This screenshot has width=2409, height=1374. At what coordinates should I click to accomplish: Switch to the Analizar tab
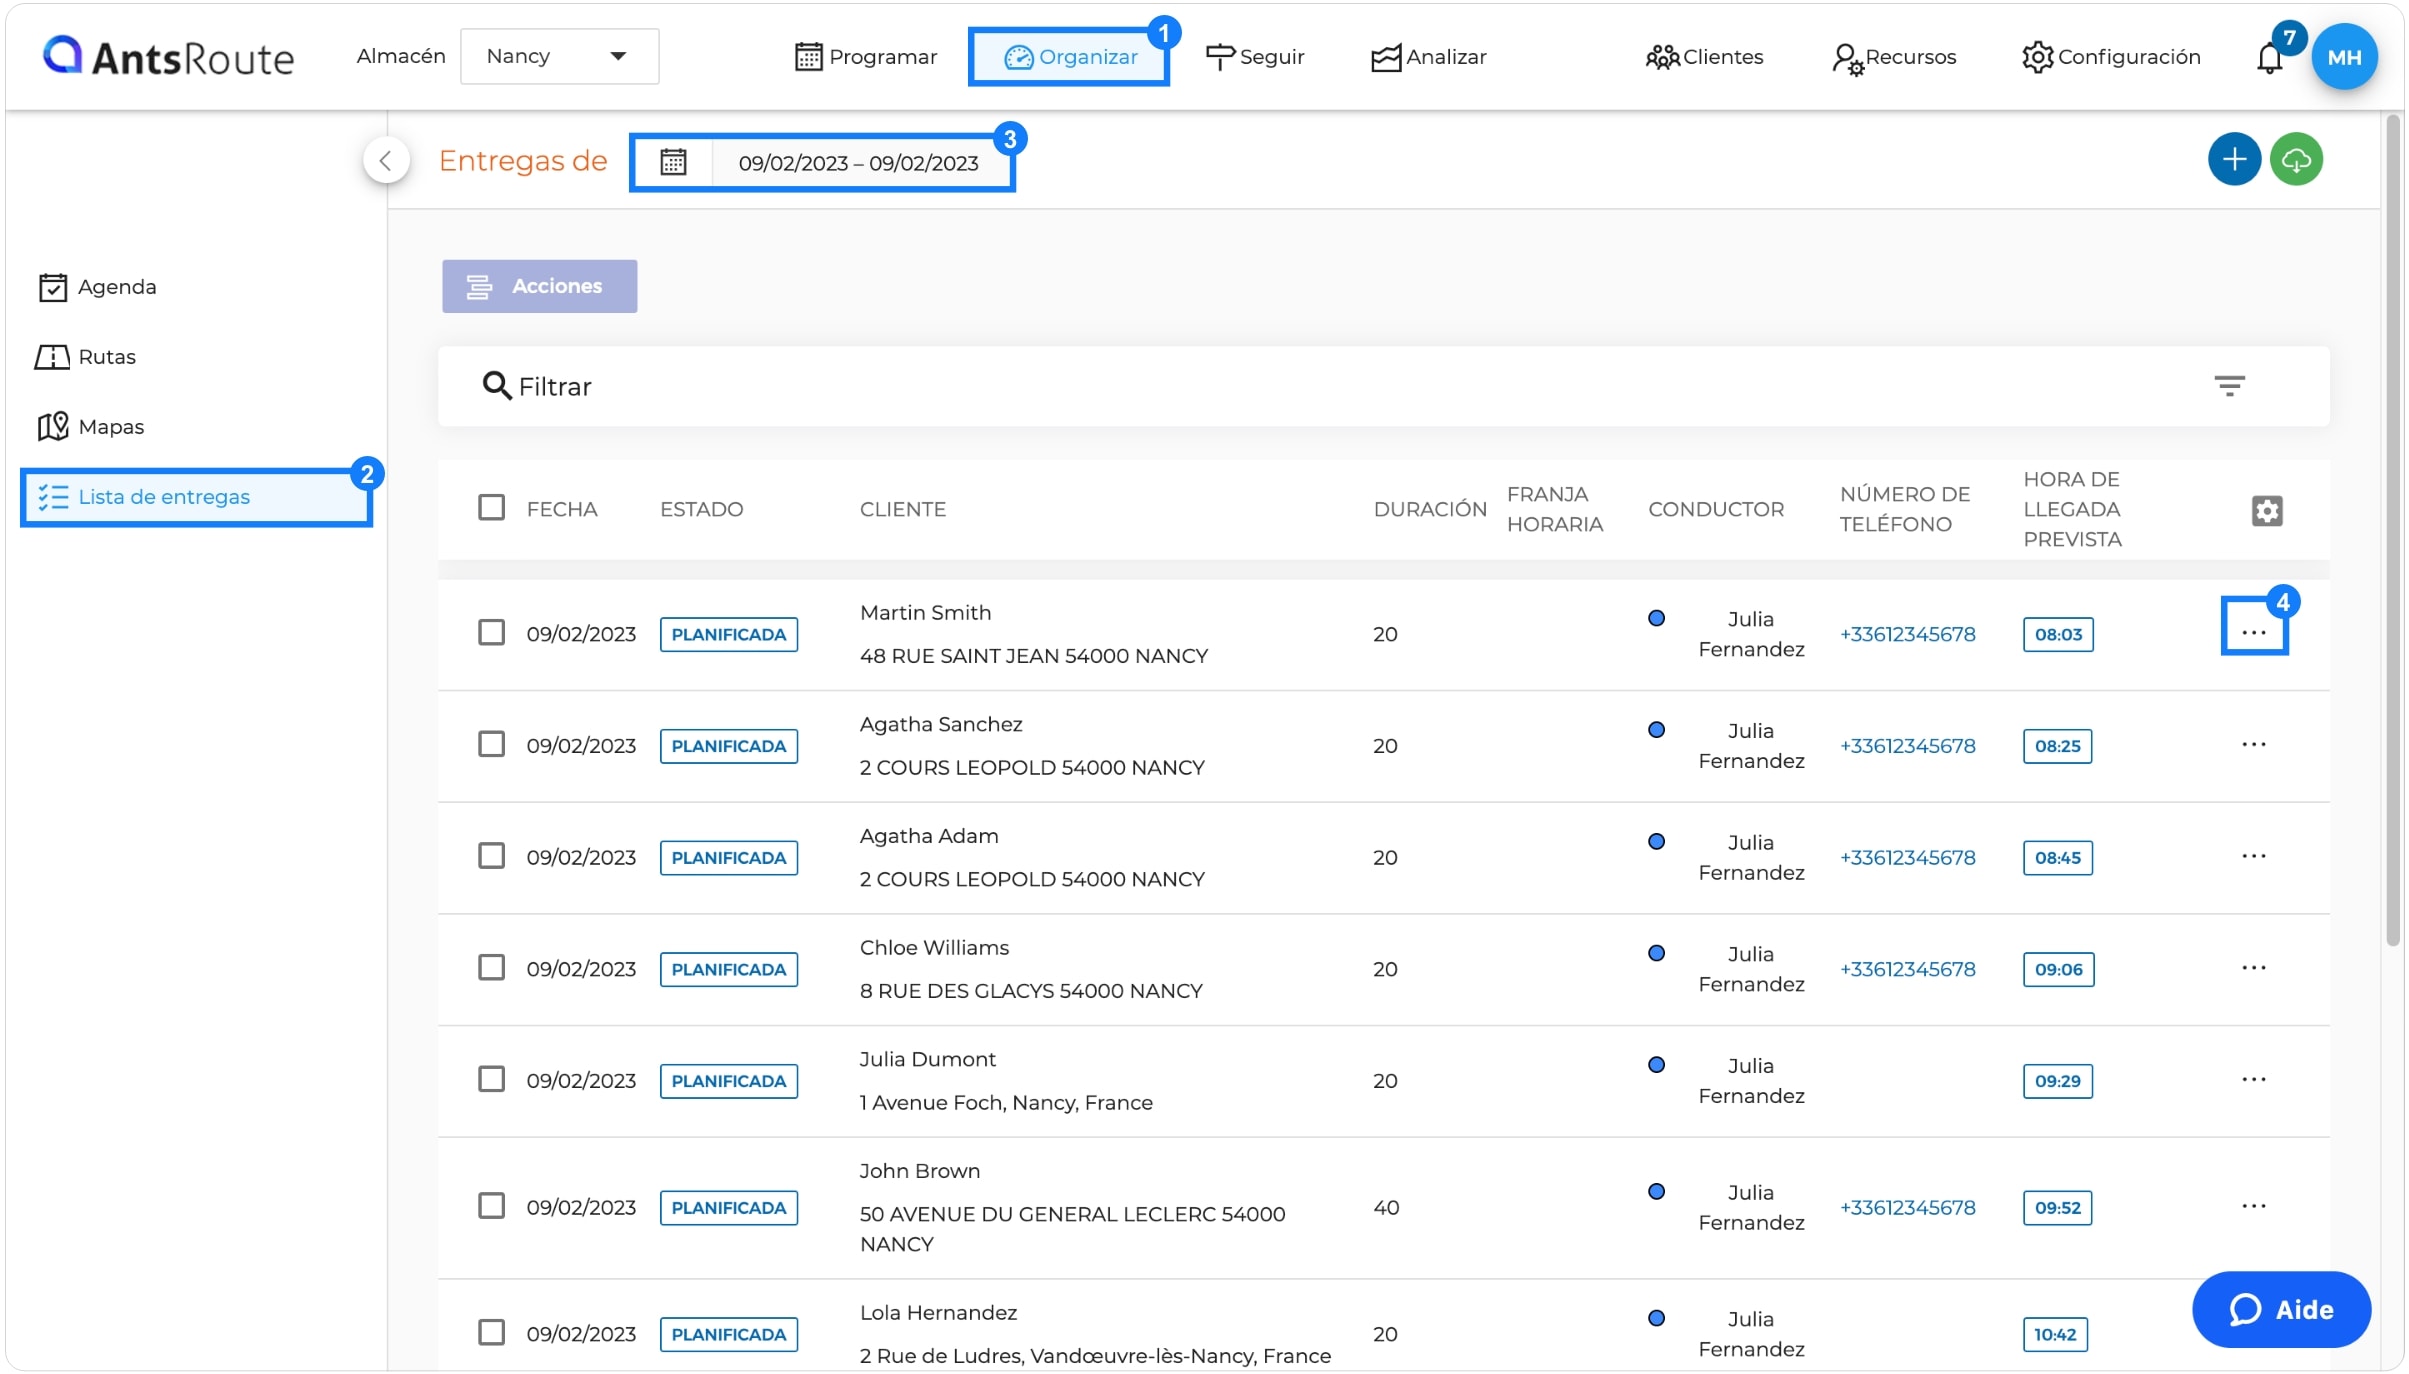(x=1428, y=57)
